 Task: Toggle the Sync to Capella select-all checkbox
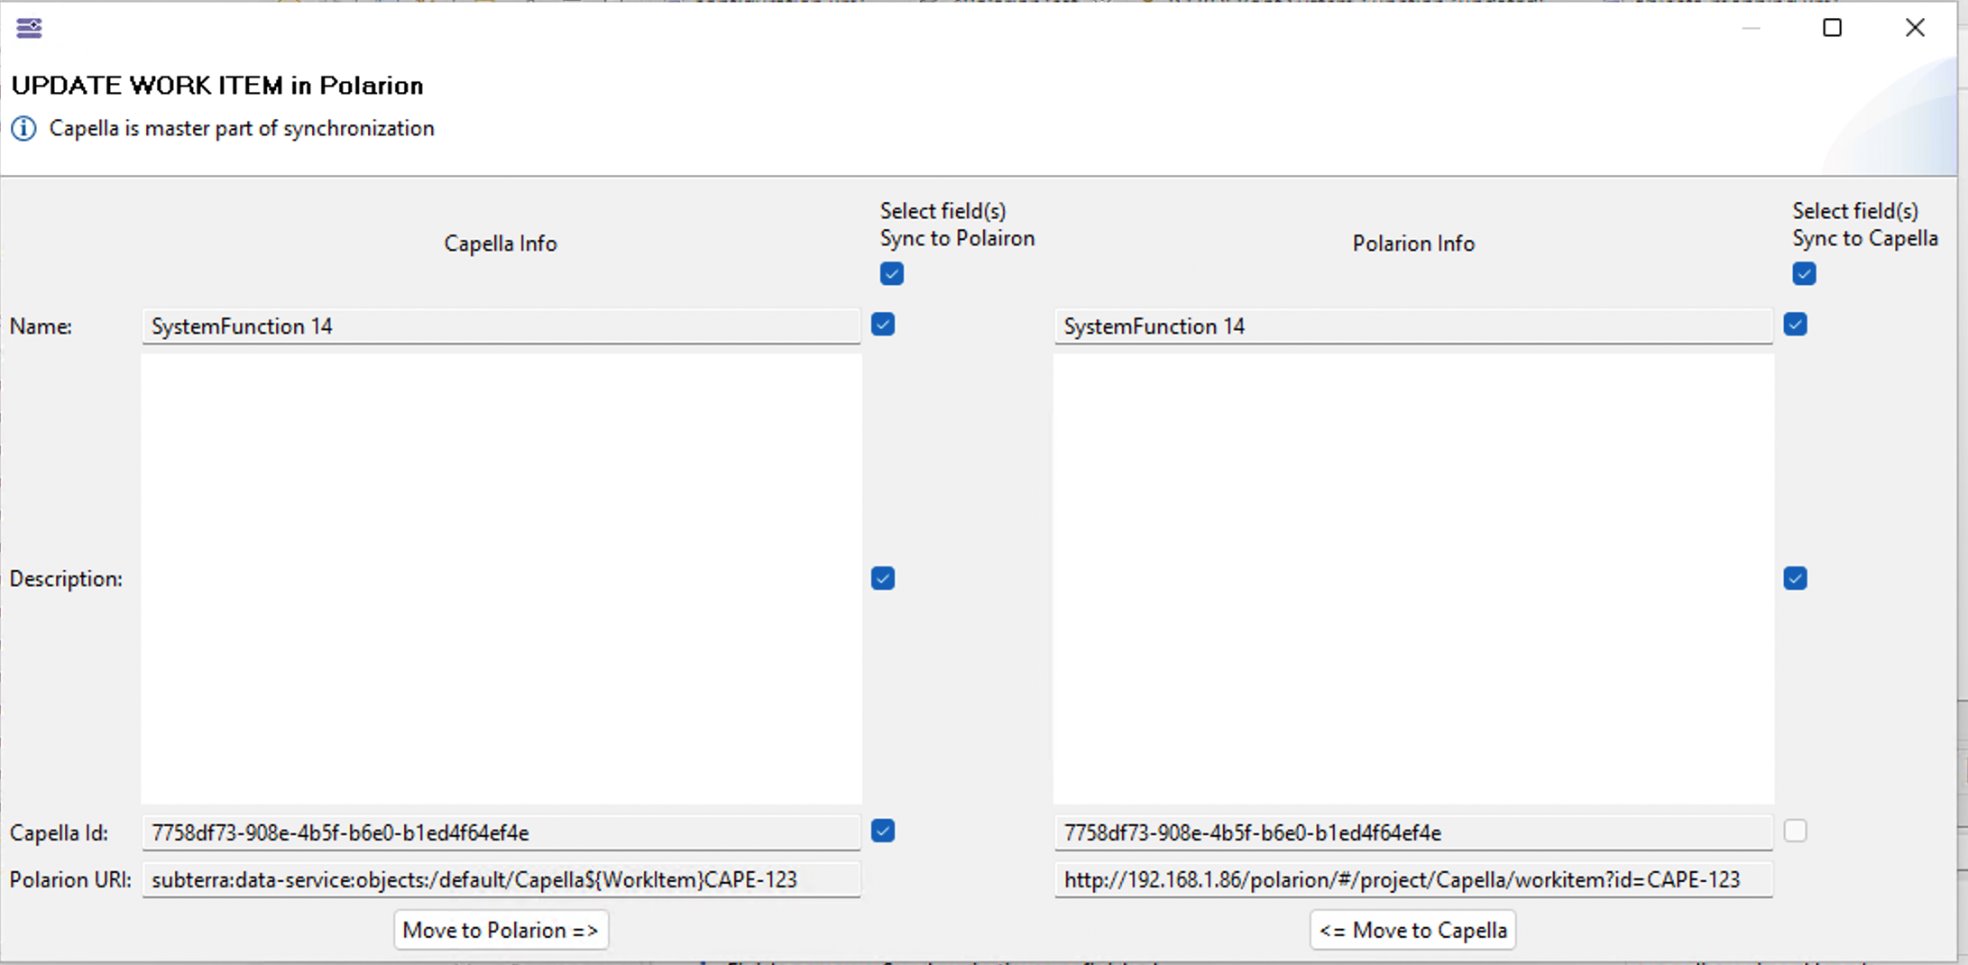click(x=1804, y=274)
